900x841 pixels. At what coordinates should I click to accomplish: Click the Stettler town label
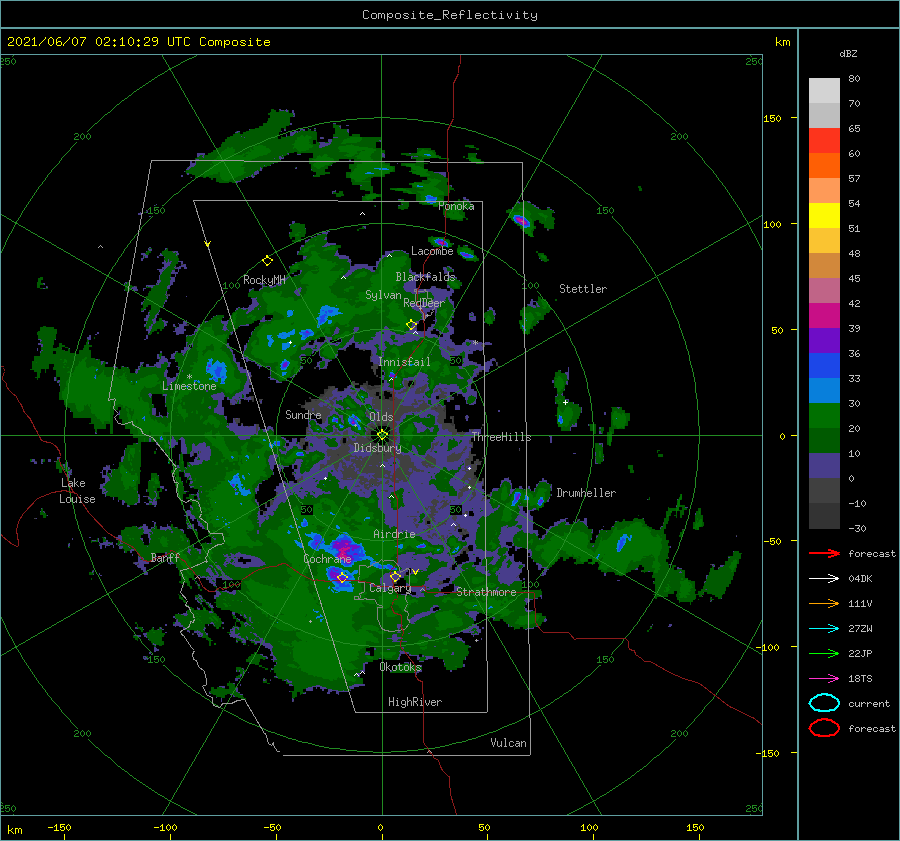[x=583, y=289]
